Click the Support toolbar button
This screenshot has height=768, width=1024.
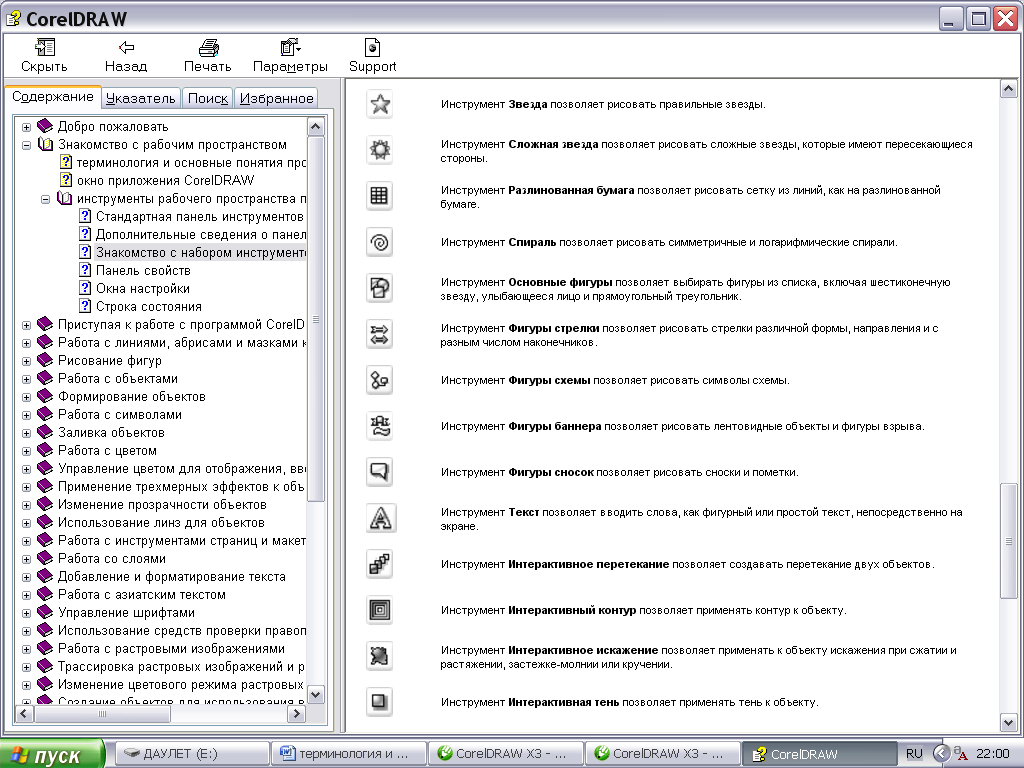click(x=372, y=56)
